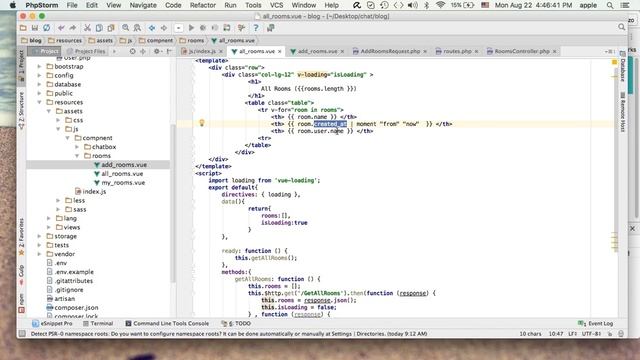Click the Find magnifier toolbar icon
The height and width of the screenshot is (360, 640).
(x=125, y=28)
